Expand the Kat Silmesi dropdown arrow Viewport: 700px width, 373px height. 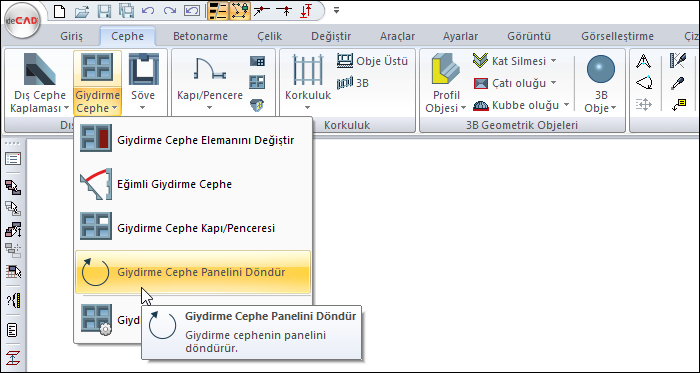(x=553, y=60)
